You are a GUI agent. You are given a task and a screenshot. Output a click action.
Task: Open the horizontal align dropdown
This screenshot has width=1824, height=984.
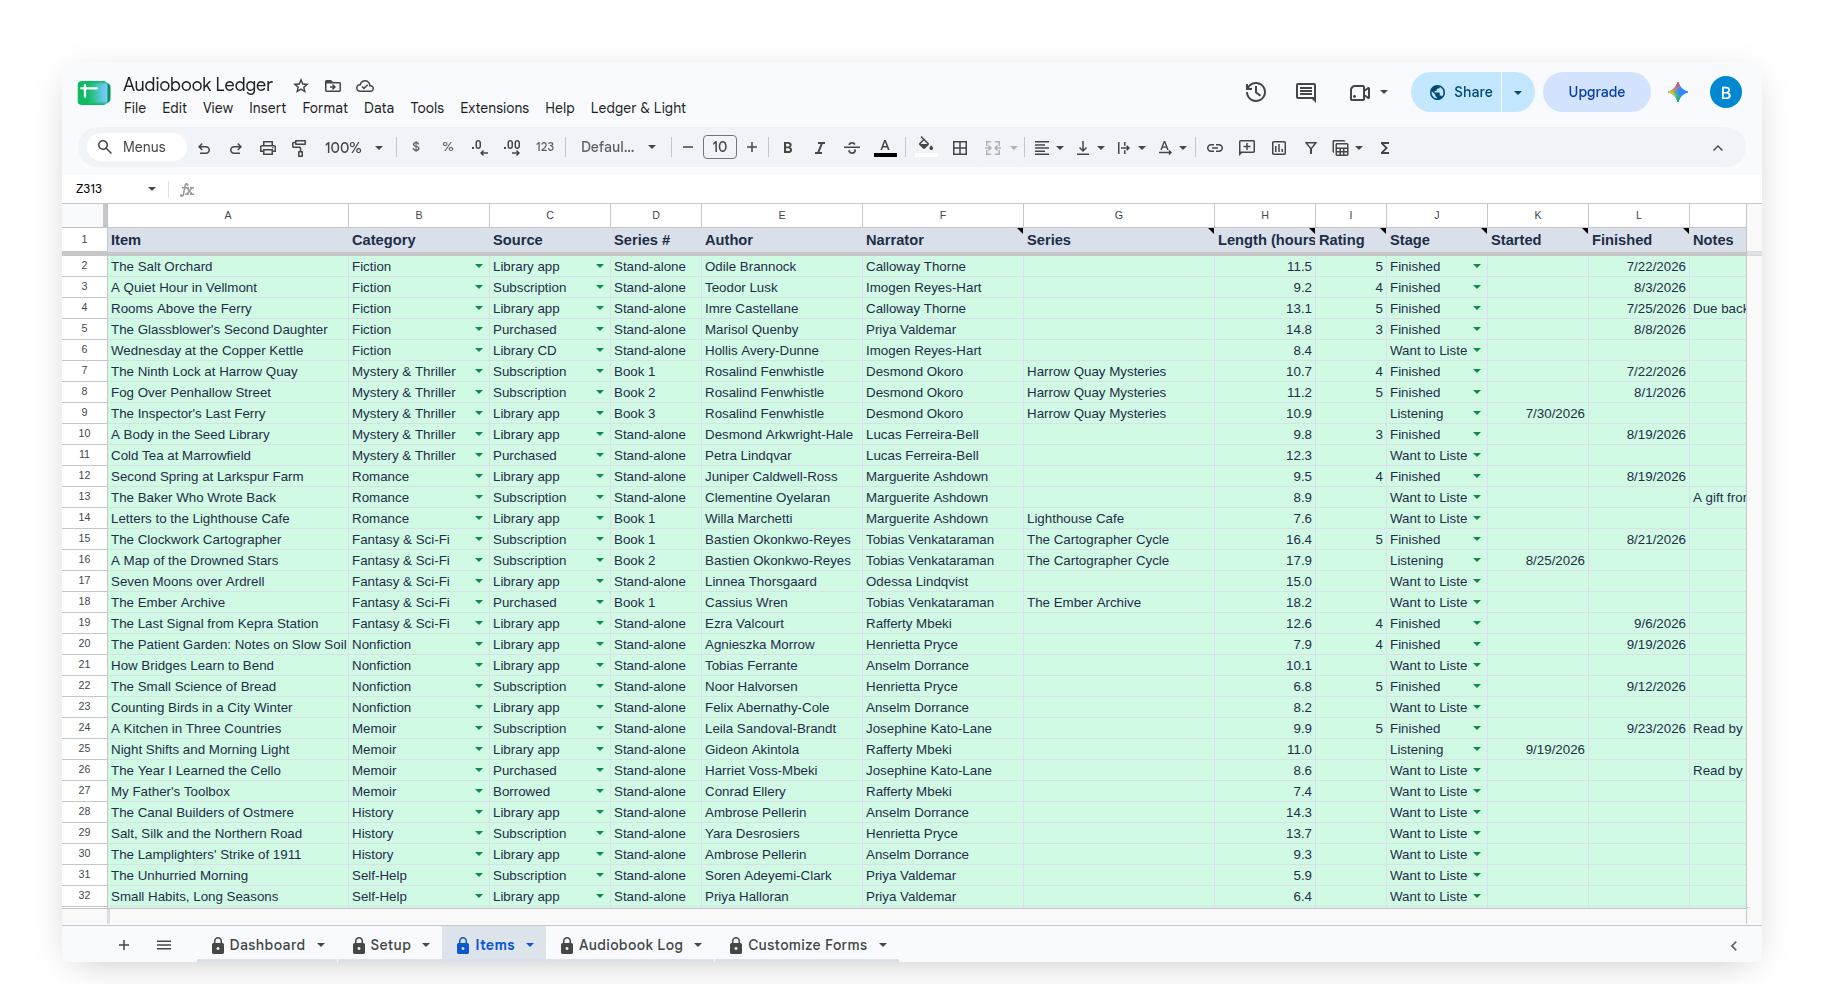[1048, 148]
